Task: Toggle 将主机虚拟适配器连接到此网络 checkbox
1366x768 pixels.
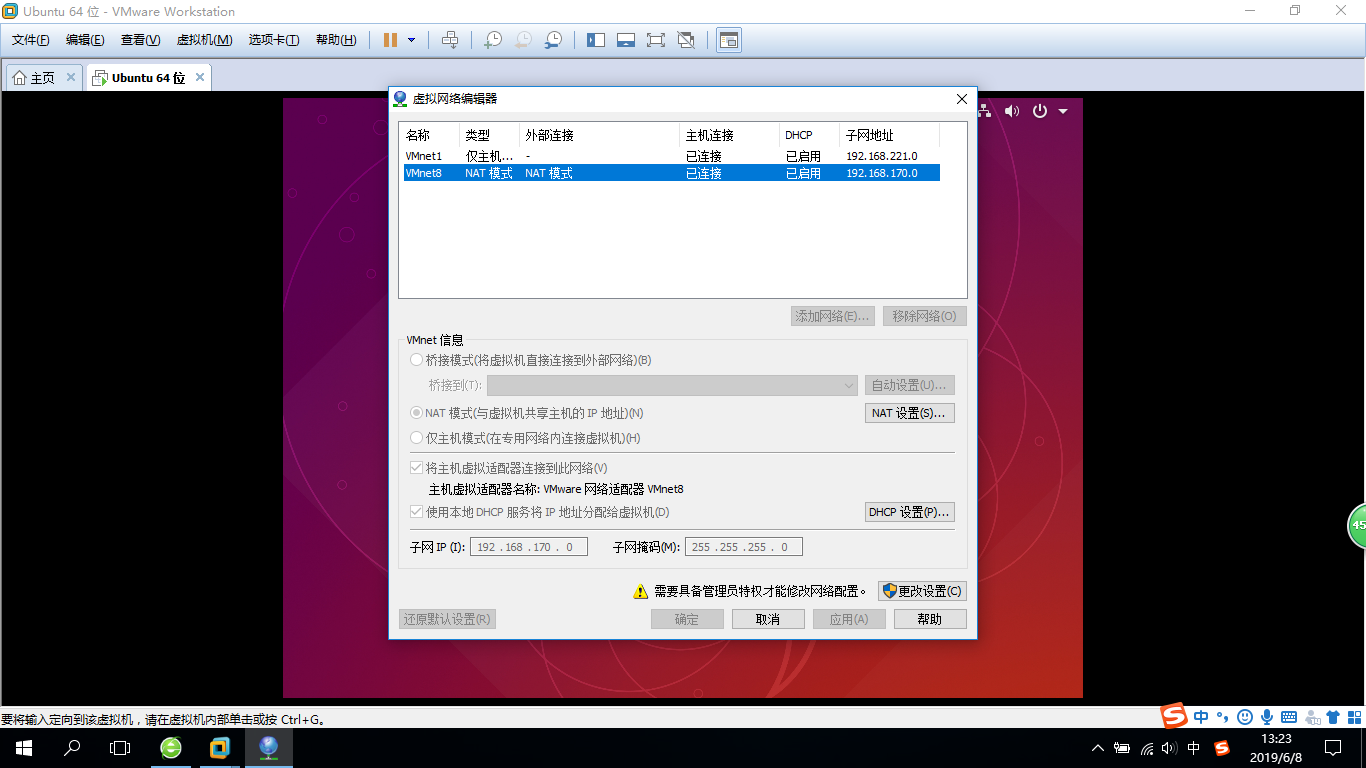Action: [x=417, y=468]
